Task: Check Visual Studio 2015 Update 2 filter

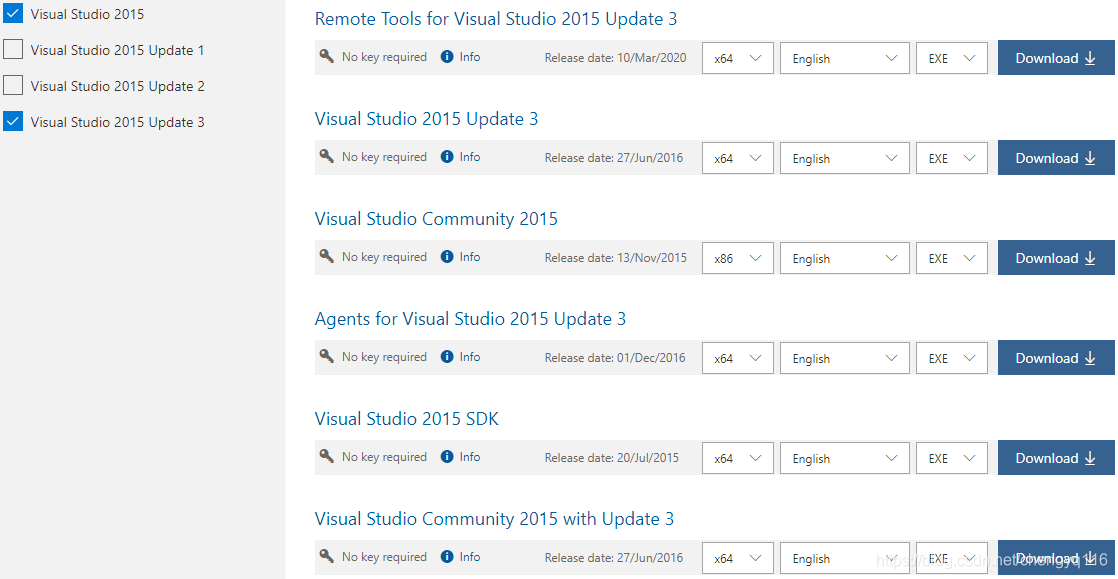Action: point(14,86)
